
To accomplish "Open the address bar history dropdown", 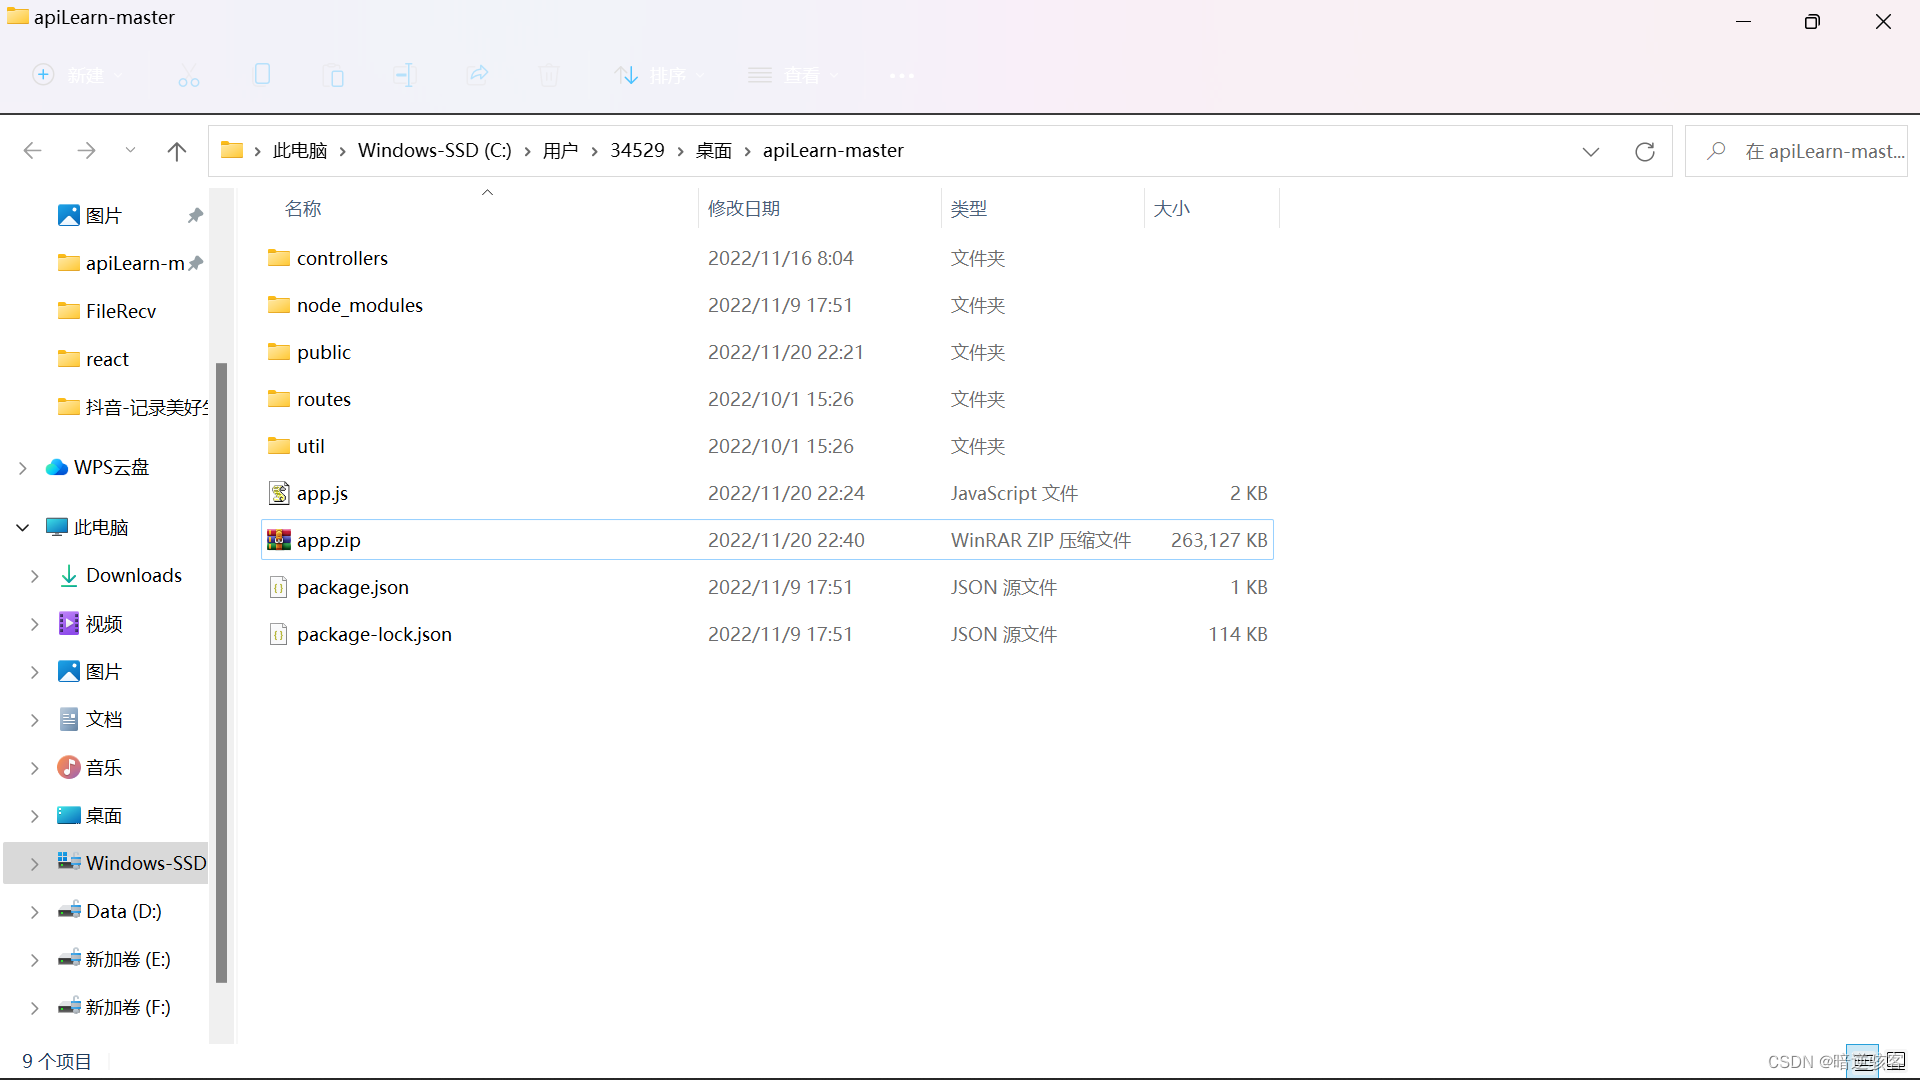I will pyautogui.click(x=1591, y=151).
